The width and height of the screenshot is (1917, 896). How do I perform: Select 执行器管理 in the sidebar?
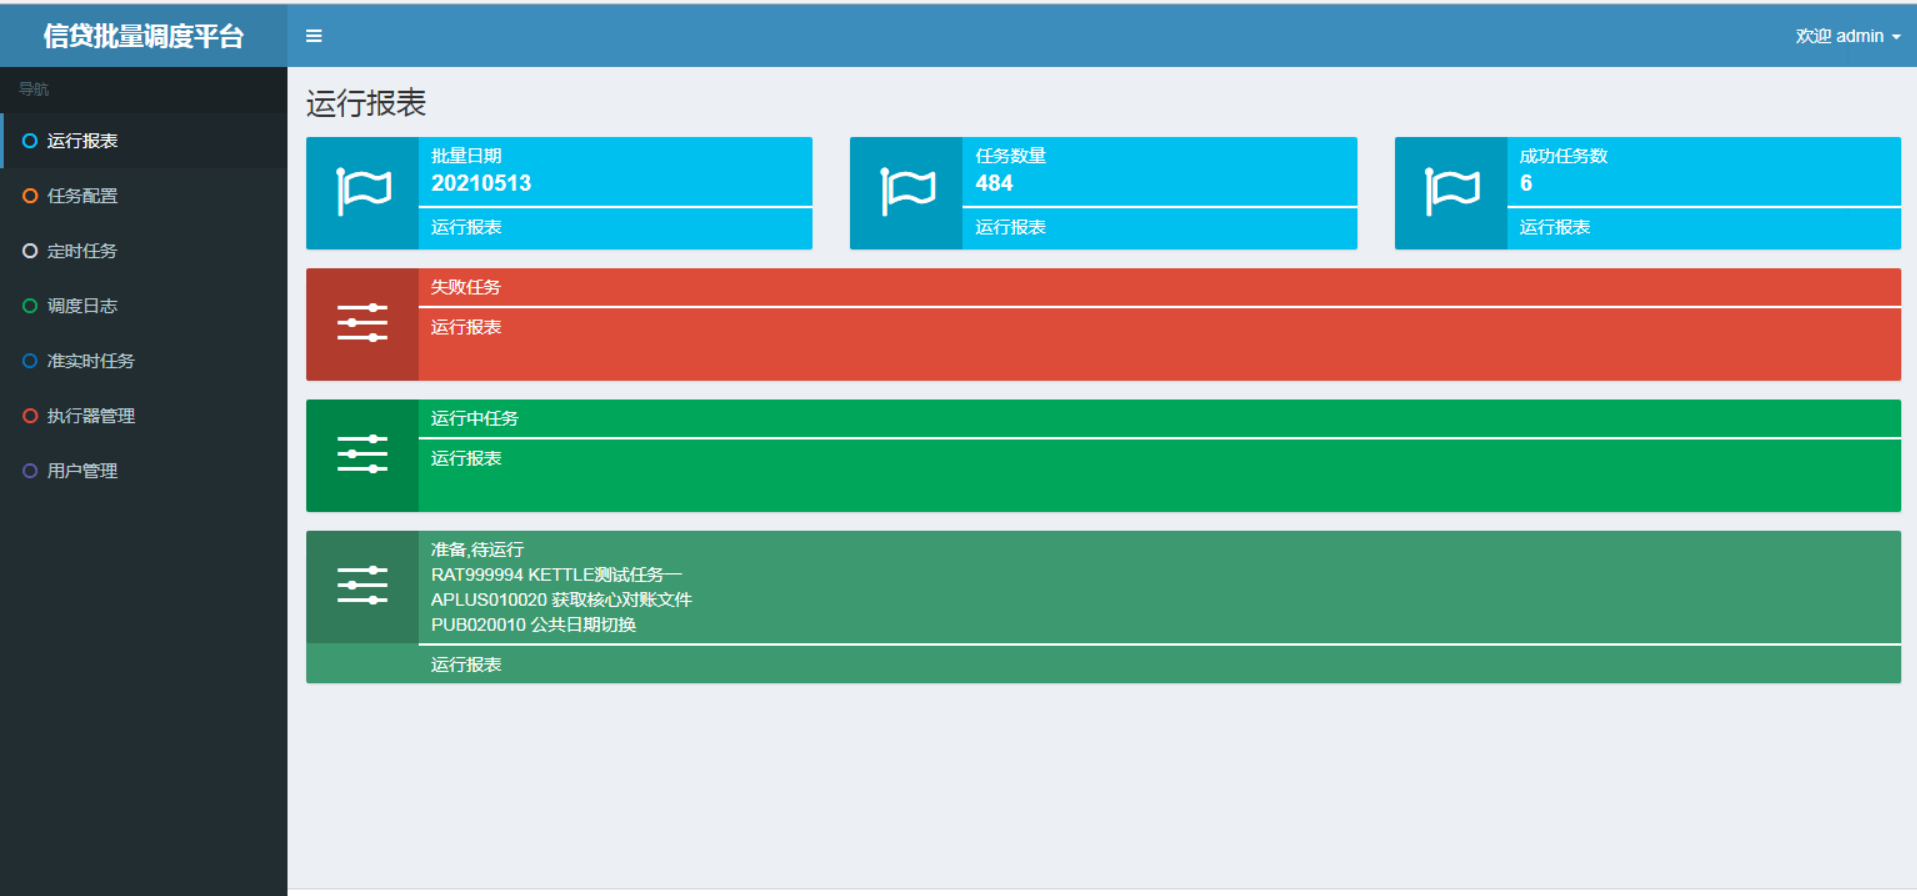pos(90,416)
